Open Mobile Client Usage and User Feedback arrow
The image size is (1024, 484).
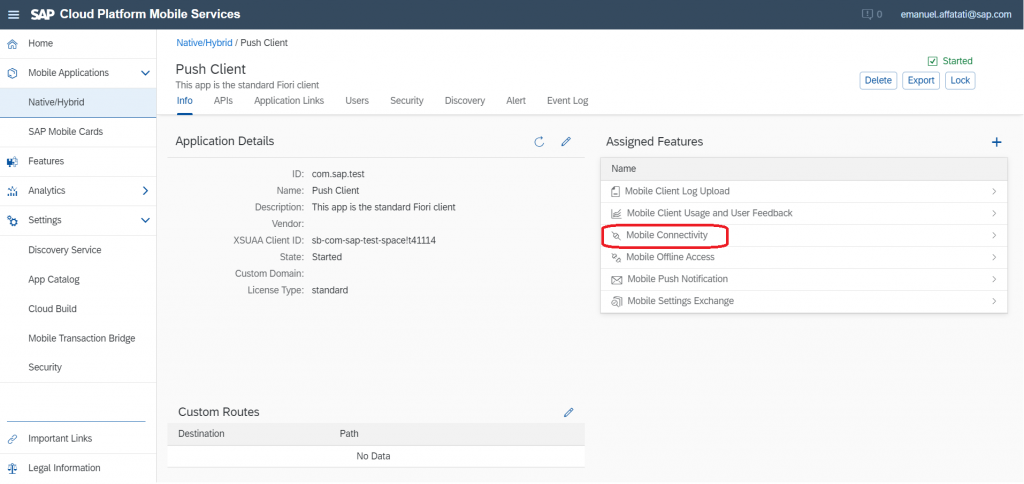pyautogui.click(x=995, y=214)
